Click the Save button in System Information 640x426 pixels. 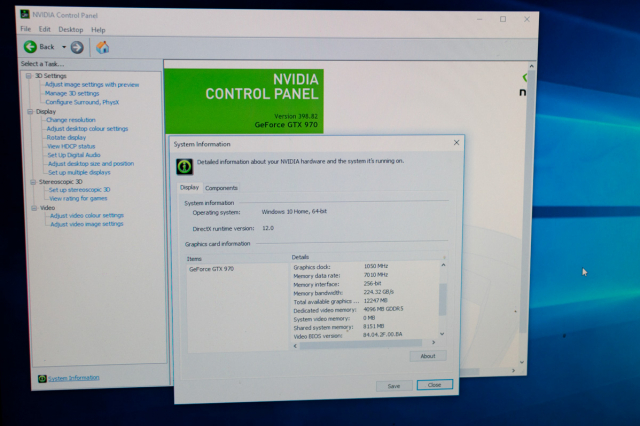tap(393, 385)
